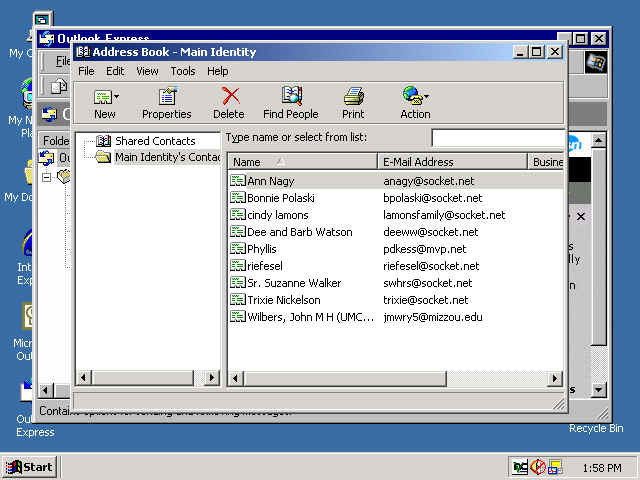Open the Tools menu
The height and width of the screenshot is (480, 640).
coord(183,71)
